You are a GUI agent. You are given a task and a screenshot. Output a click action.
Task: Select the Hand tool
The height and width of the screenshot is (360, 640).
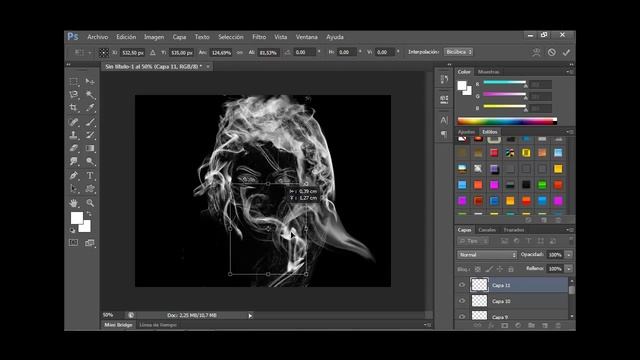pos(73,203)
